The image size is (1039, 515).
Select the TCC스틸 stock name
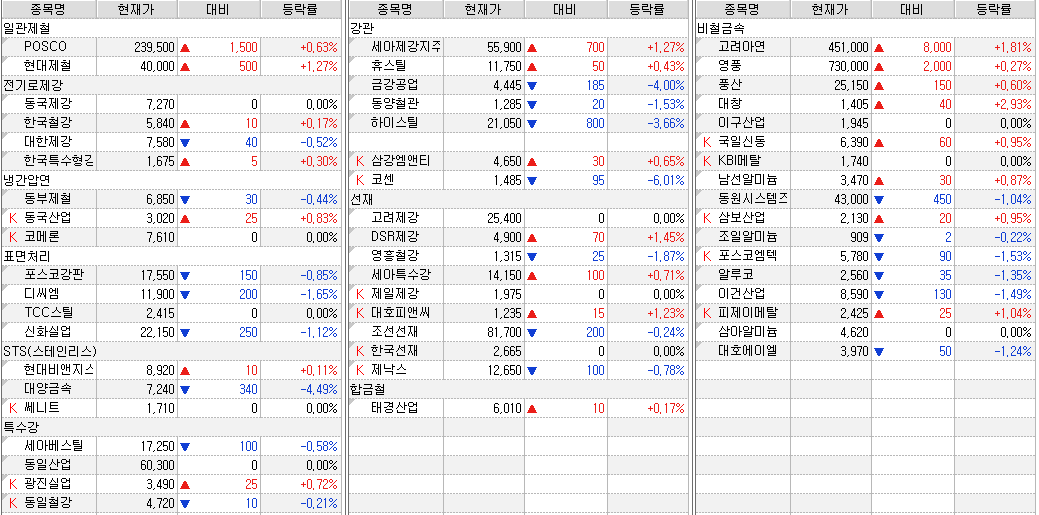[48, 313]
